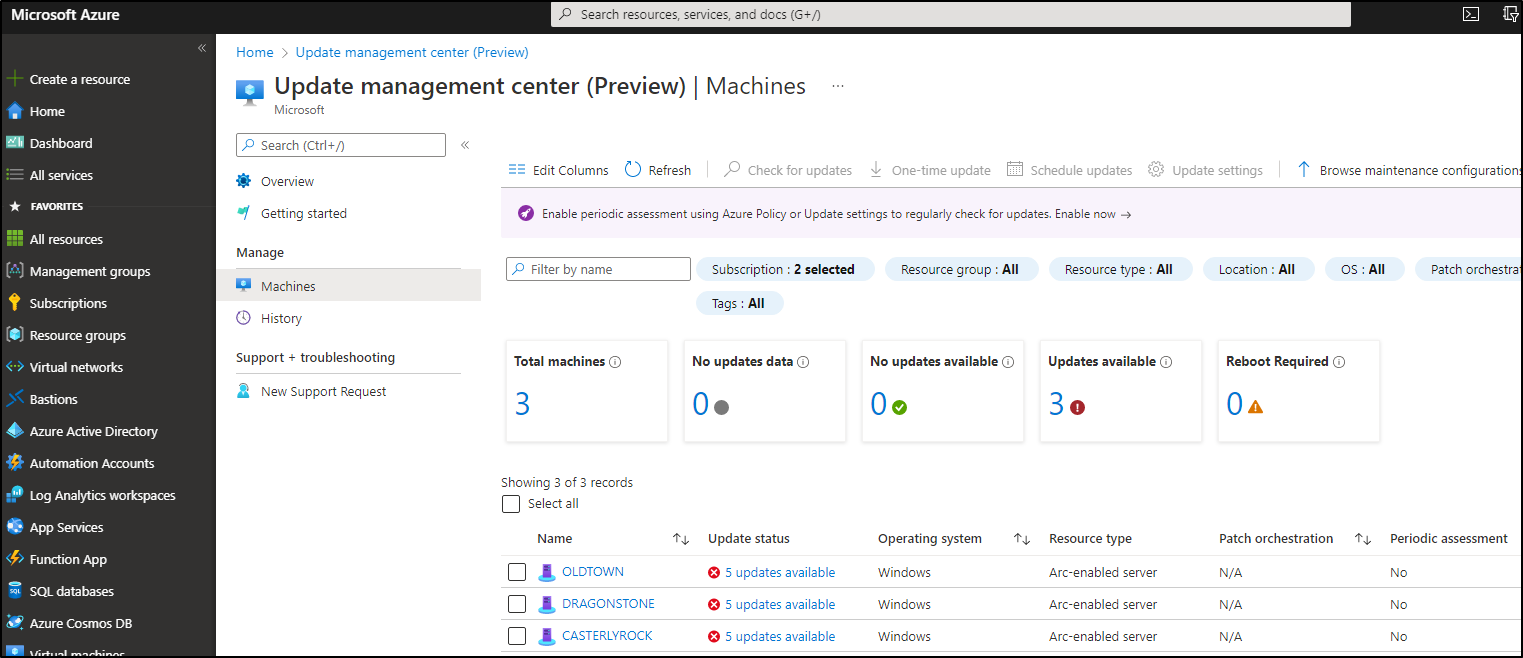Open Cloud Shell icon in top bar
Screen dimensions: 1523x658
[1471, 14]
